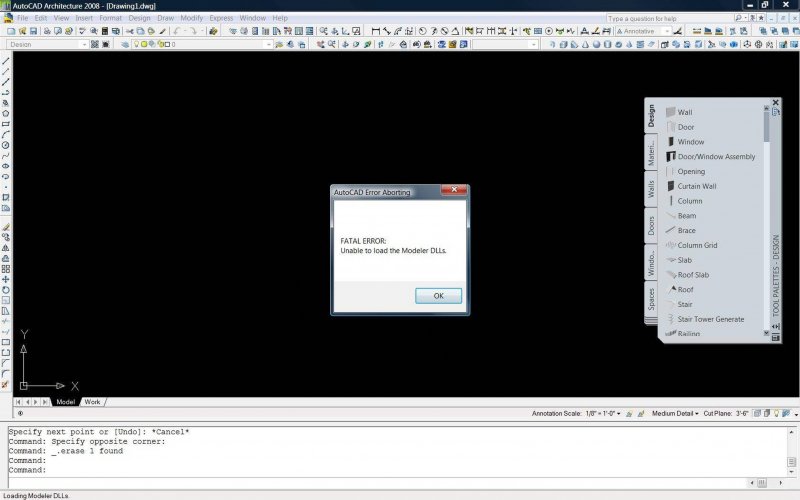
Task: Pick the Window tool from the palette
Action: tap(685, 142)
